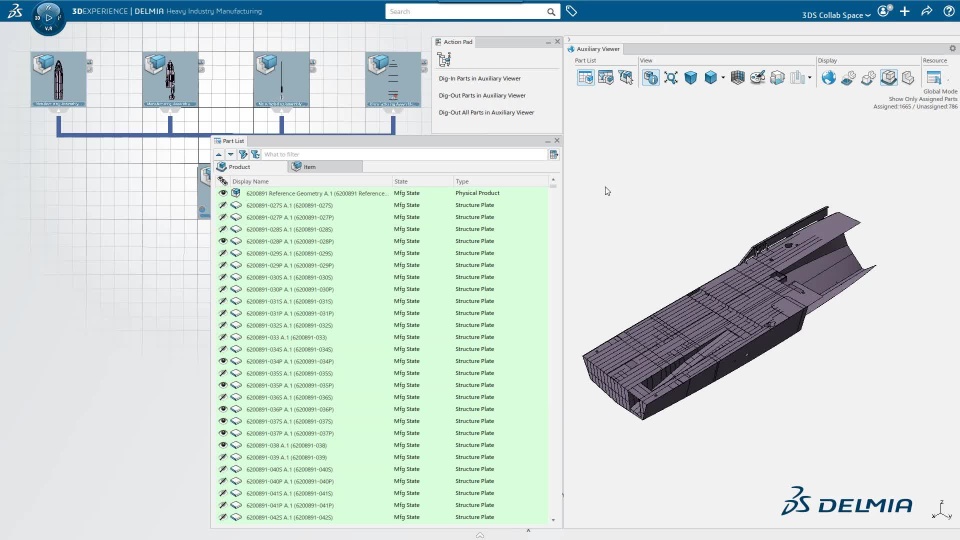Switch to the Item tab

[x=325, y=167]
